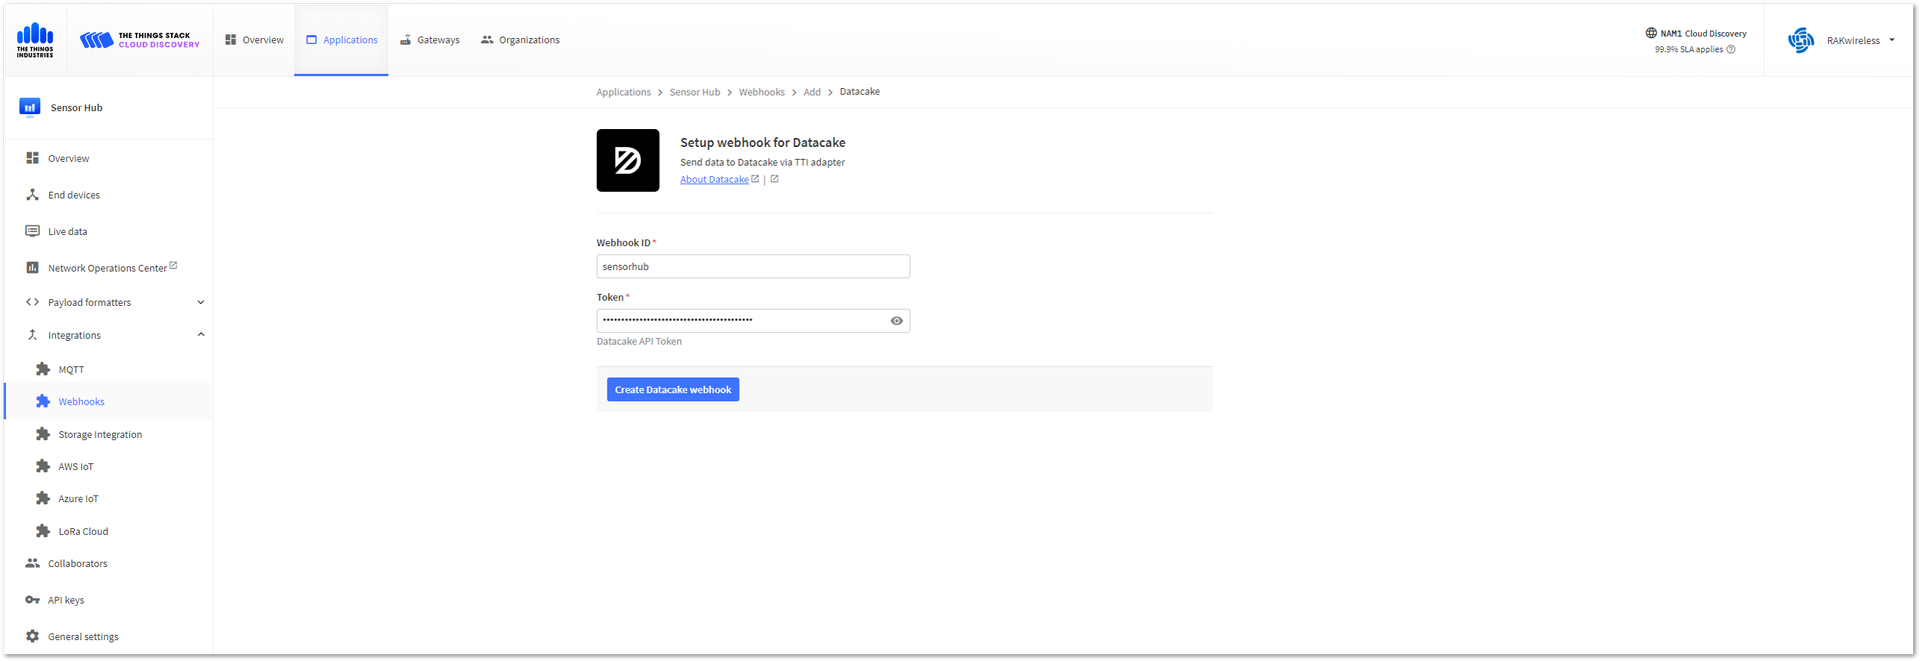1920x661 pixels.
Task: Click the "Datacake API Token" hint text
Action: point(639,342)
